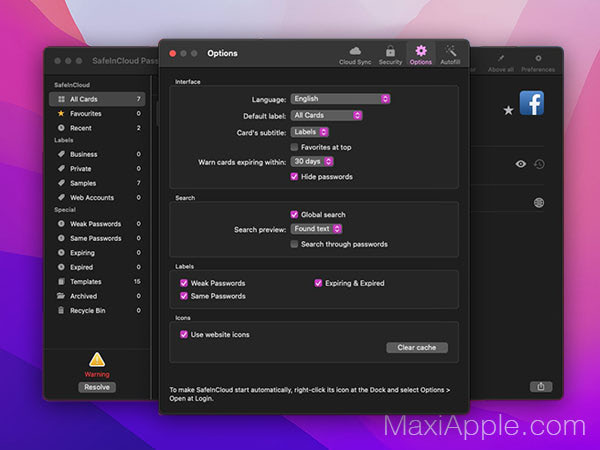Enable Search through passwords checkbox
Viewport: 600px width, 450px height.
click(x=294, y=244)
